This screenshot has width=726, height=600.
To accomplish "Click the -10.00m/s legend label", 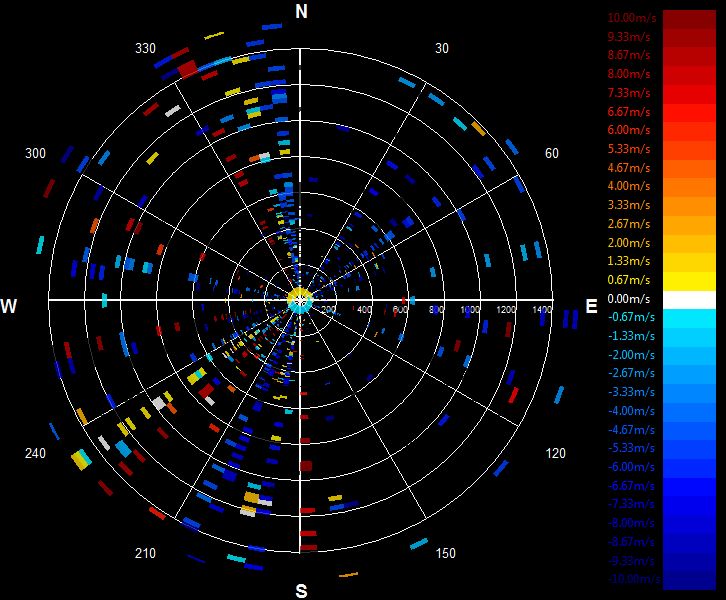I will pos(633,579).
